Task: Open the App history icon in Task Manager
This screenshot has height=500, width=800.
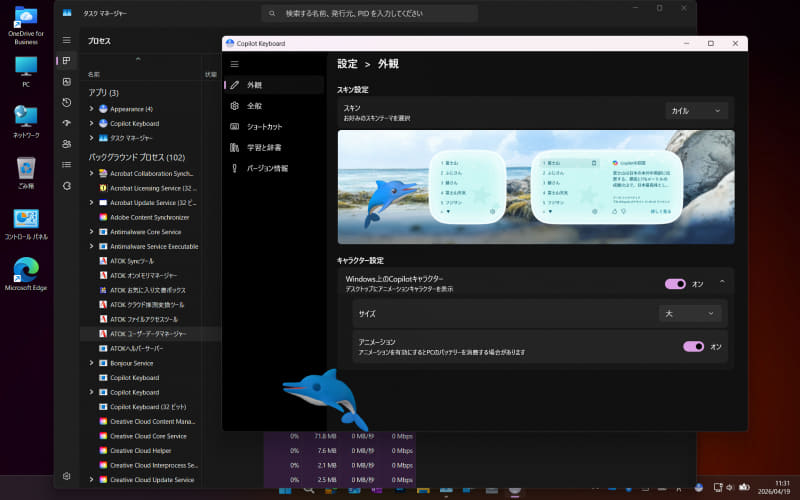Action: pyautogui.click(x=67, y=103)
